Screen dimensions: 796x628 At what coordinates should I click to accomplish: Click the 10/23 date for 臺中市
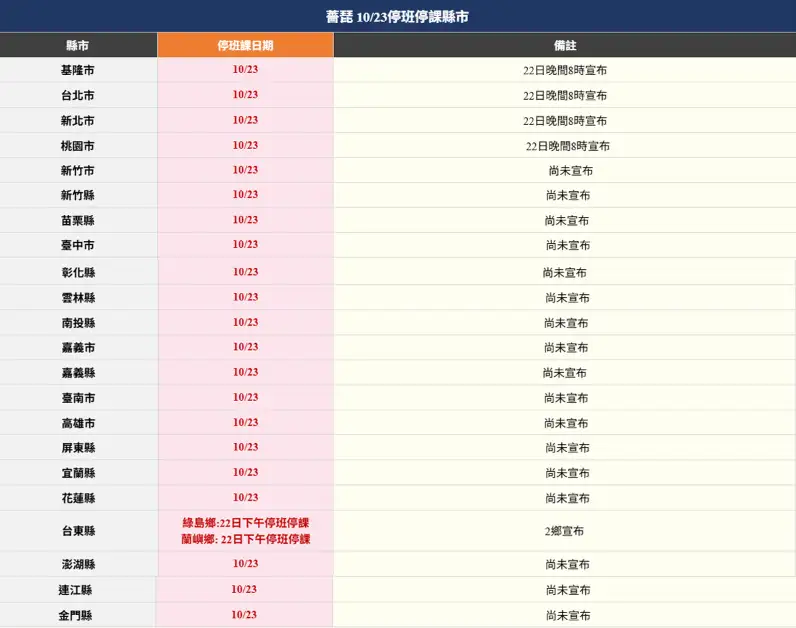coord(245,244)
